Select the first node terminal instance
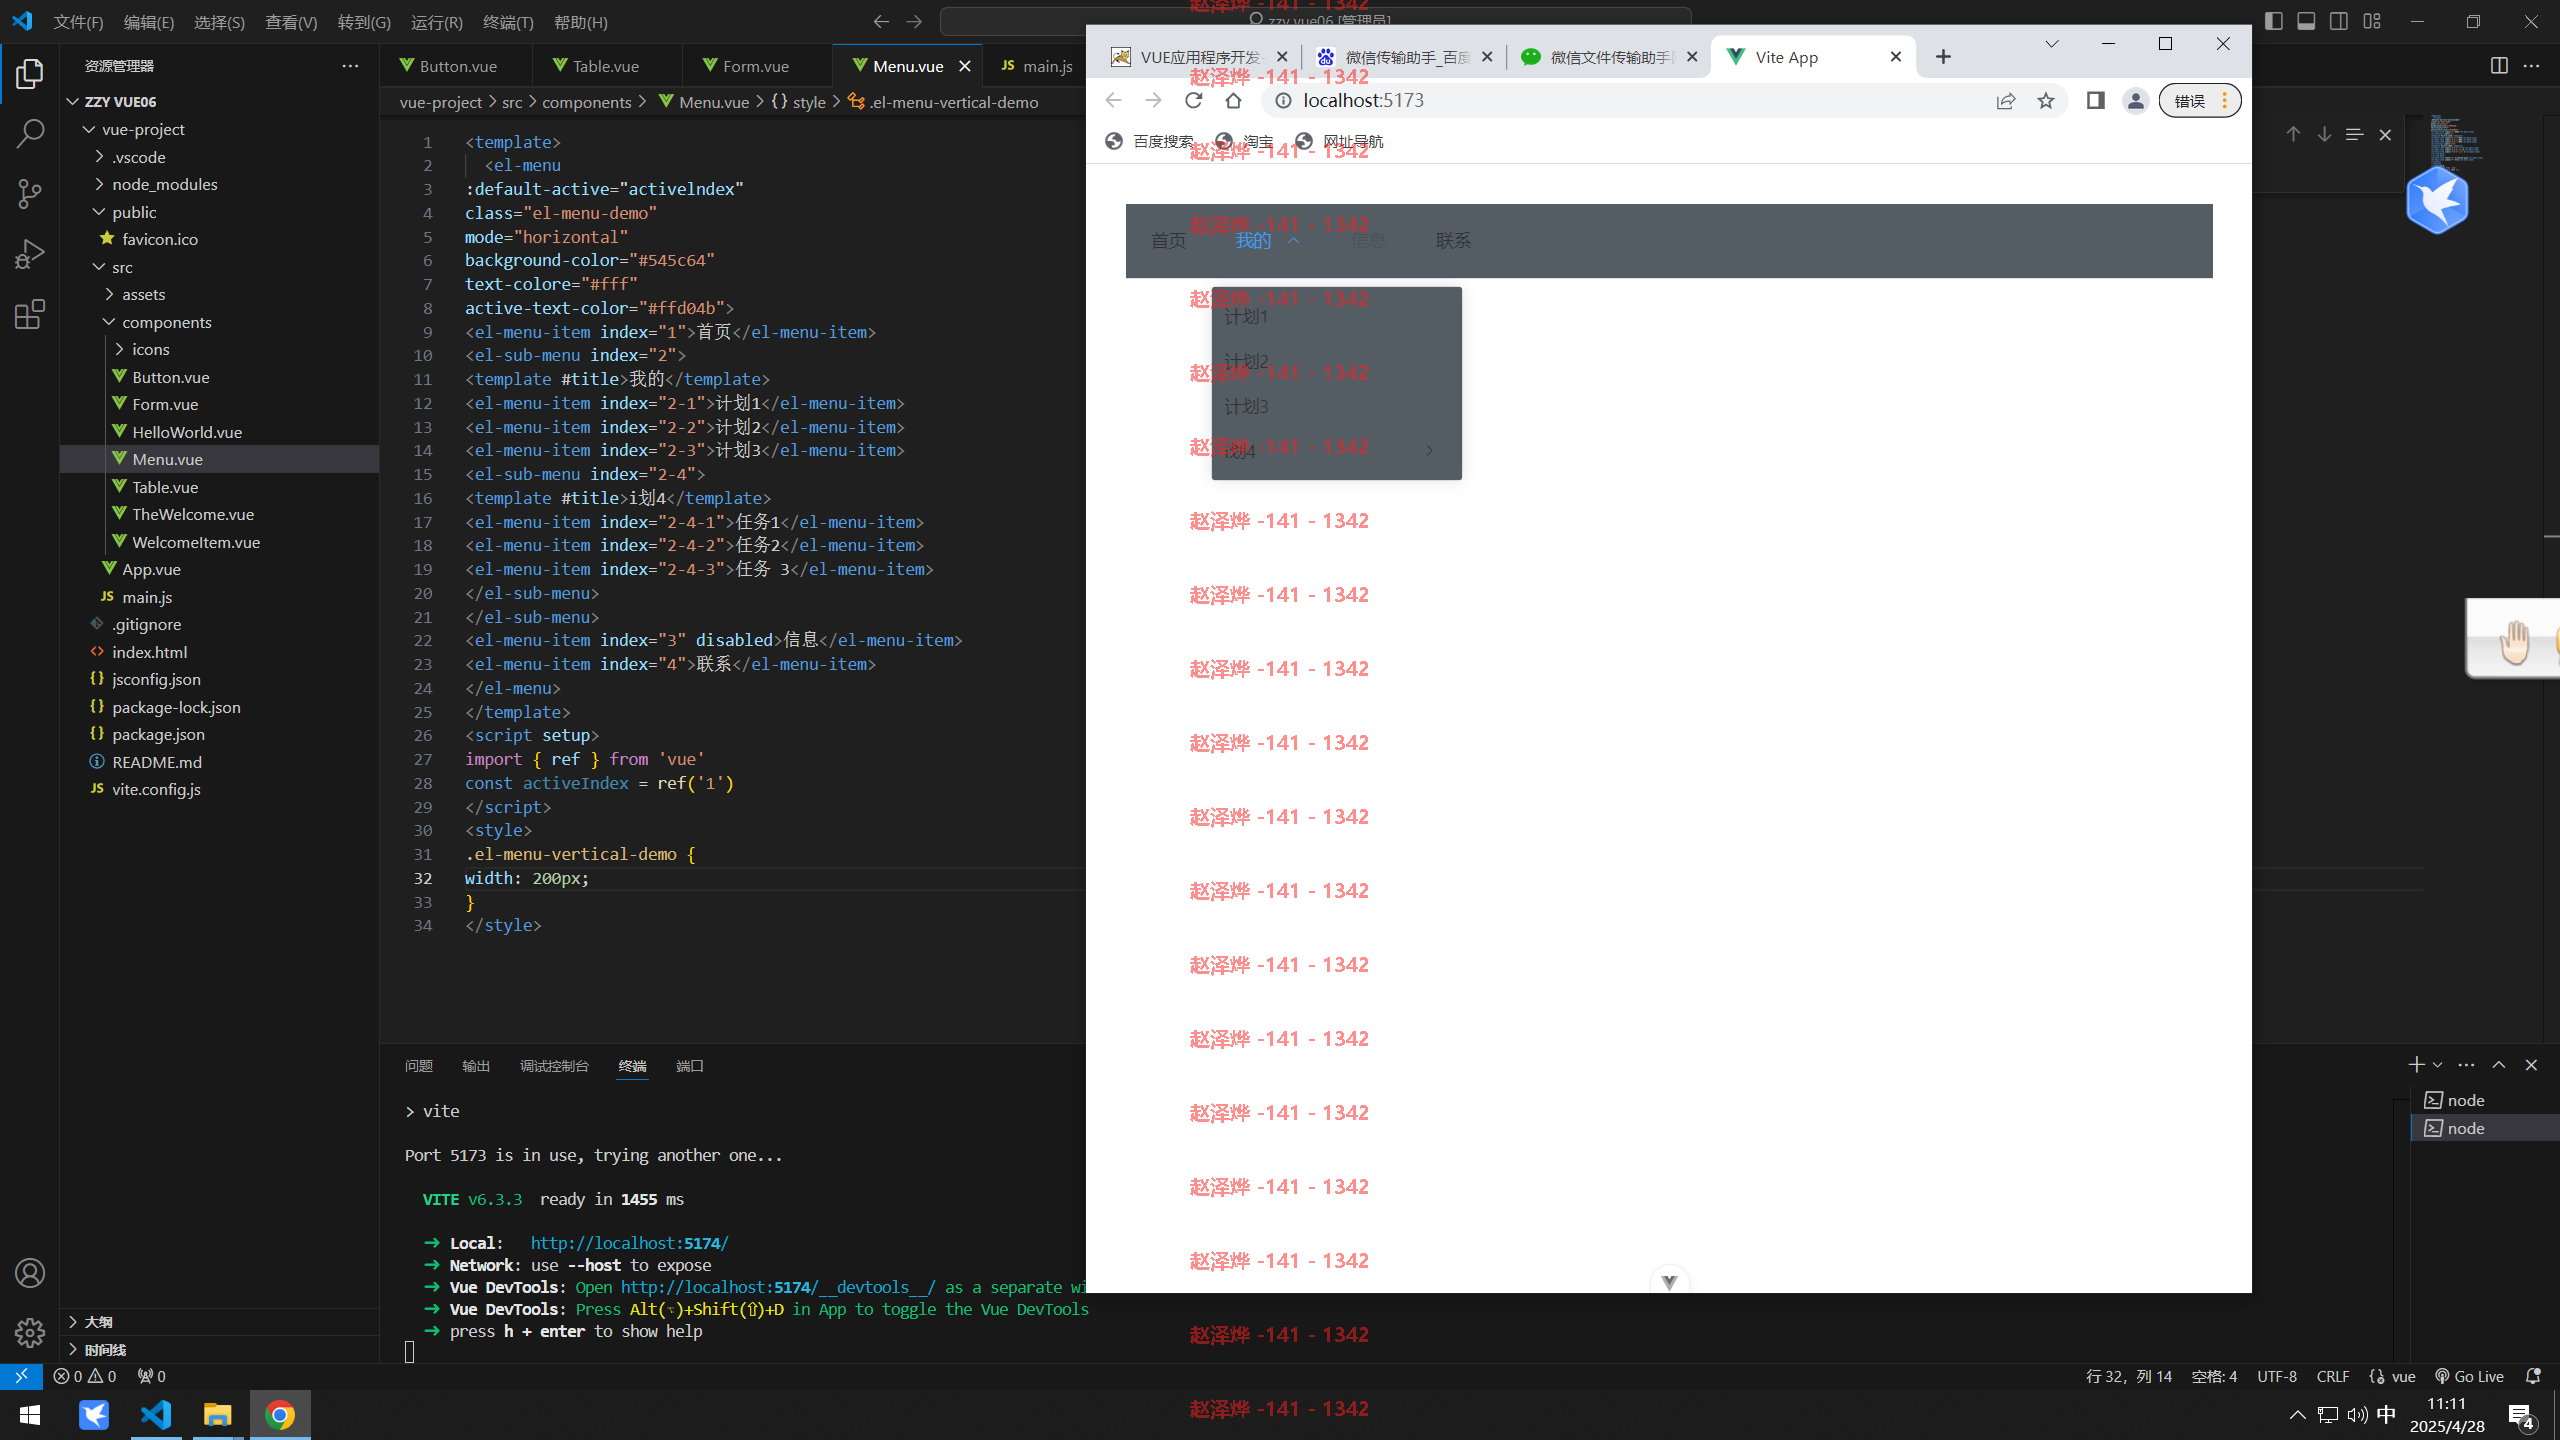2560x1440 pixels. click(x=2483, y=1100)
